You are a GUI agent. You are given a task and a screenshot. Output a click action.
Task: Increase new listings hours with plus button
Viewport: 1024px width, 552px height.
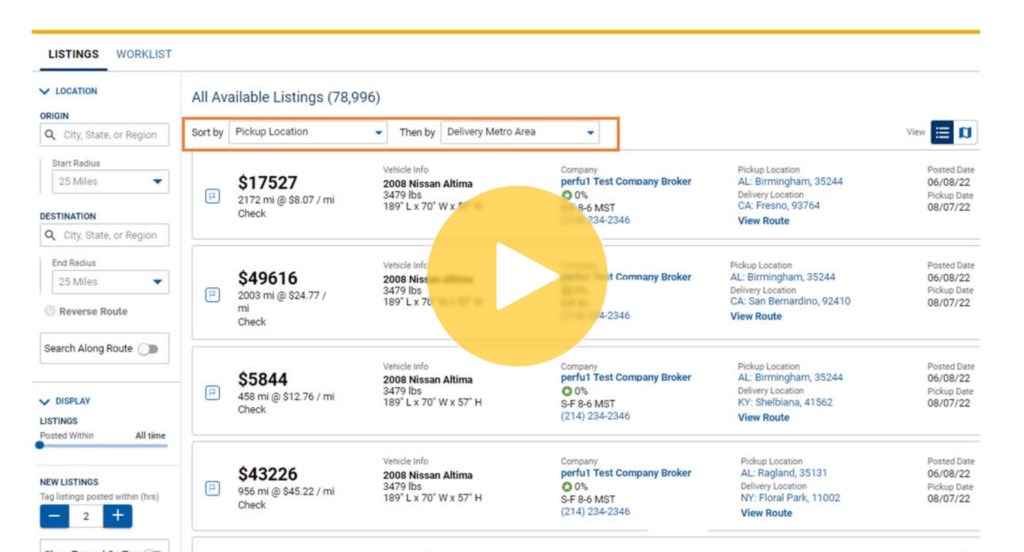click(118, 516)
